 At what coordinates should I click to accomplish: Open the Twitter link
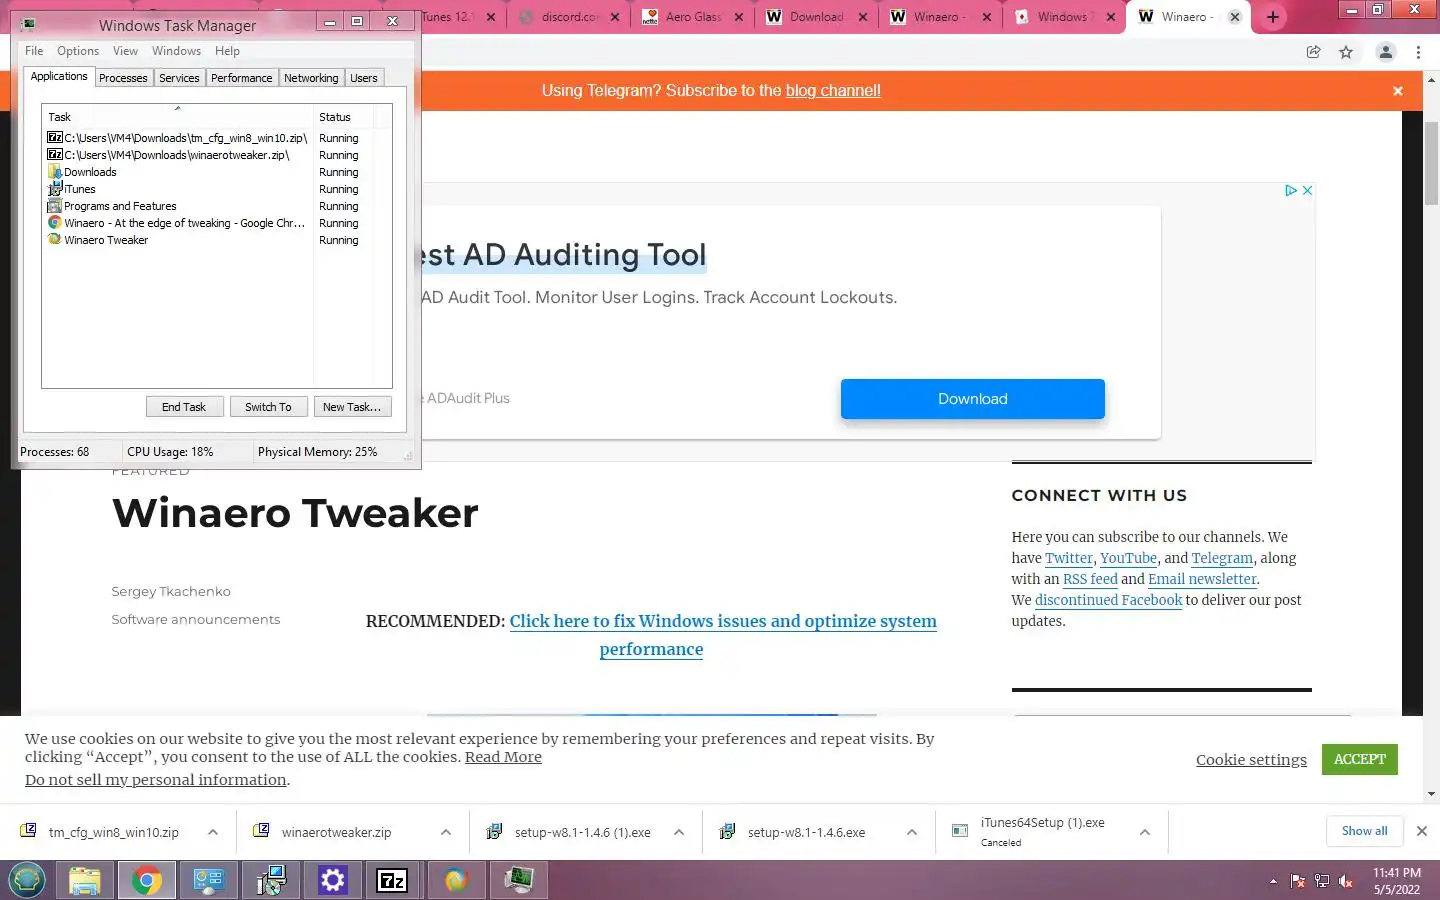pos(1069,558)
